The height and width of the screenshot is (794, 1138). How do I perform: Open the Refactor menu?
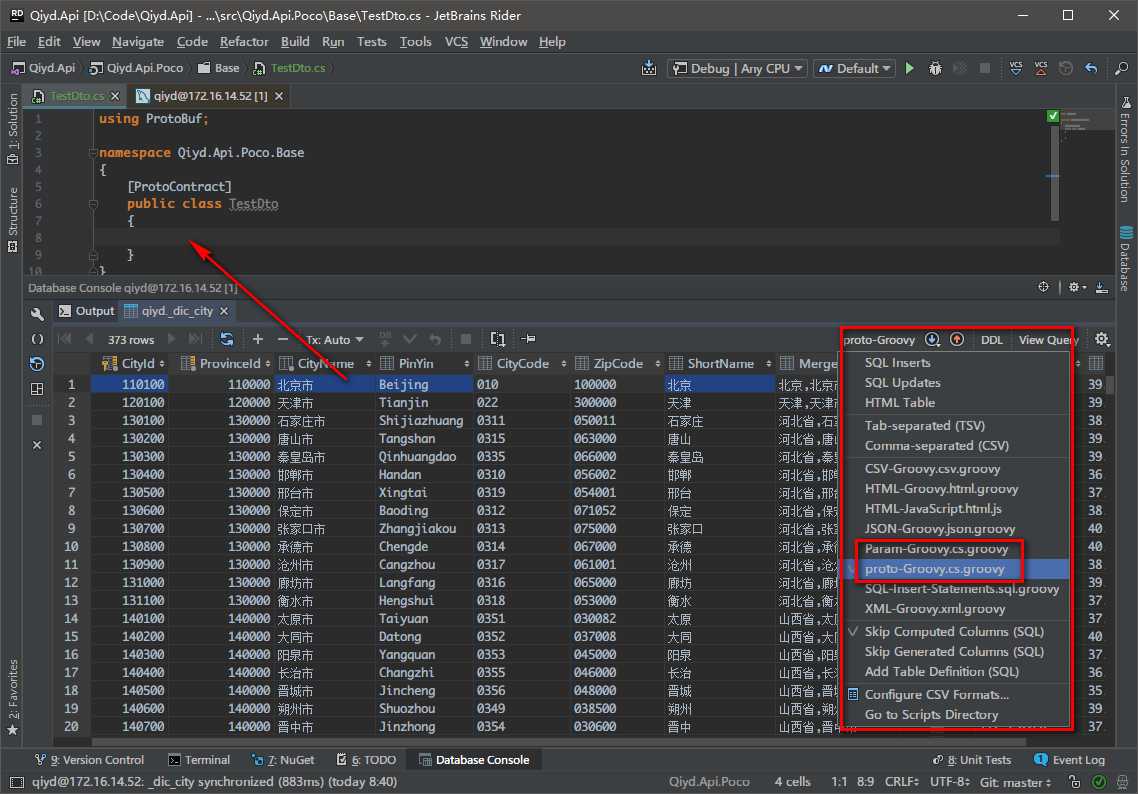click(244, 41)
